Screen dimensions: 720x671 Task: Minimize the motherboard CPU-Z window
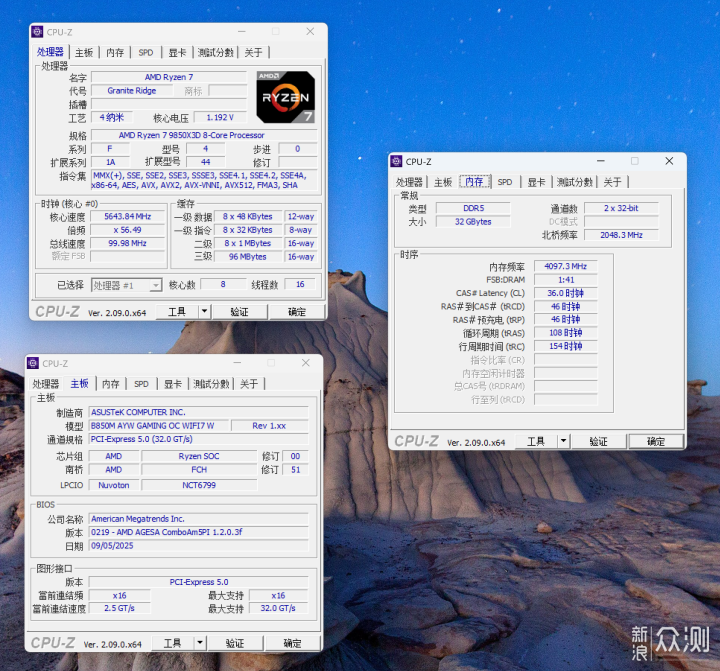pos(237,363)
